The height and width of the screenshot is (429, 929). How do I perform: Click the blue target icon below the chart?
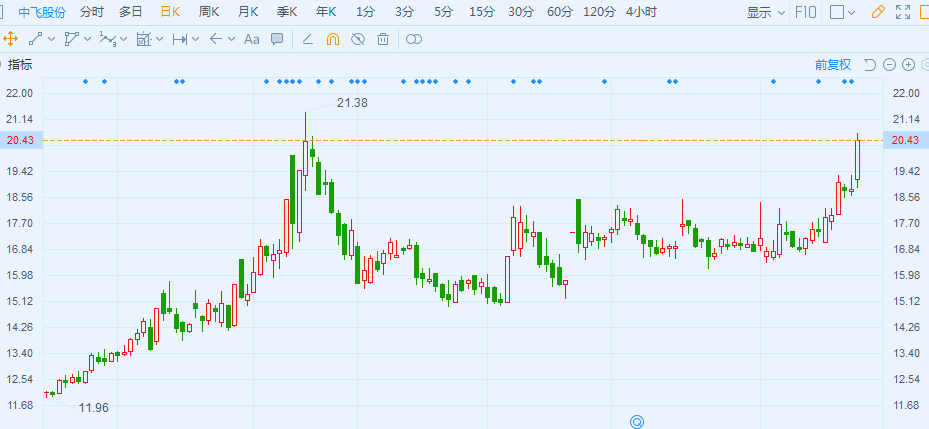point(637,422)
